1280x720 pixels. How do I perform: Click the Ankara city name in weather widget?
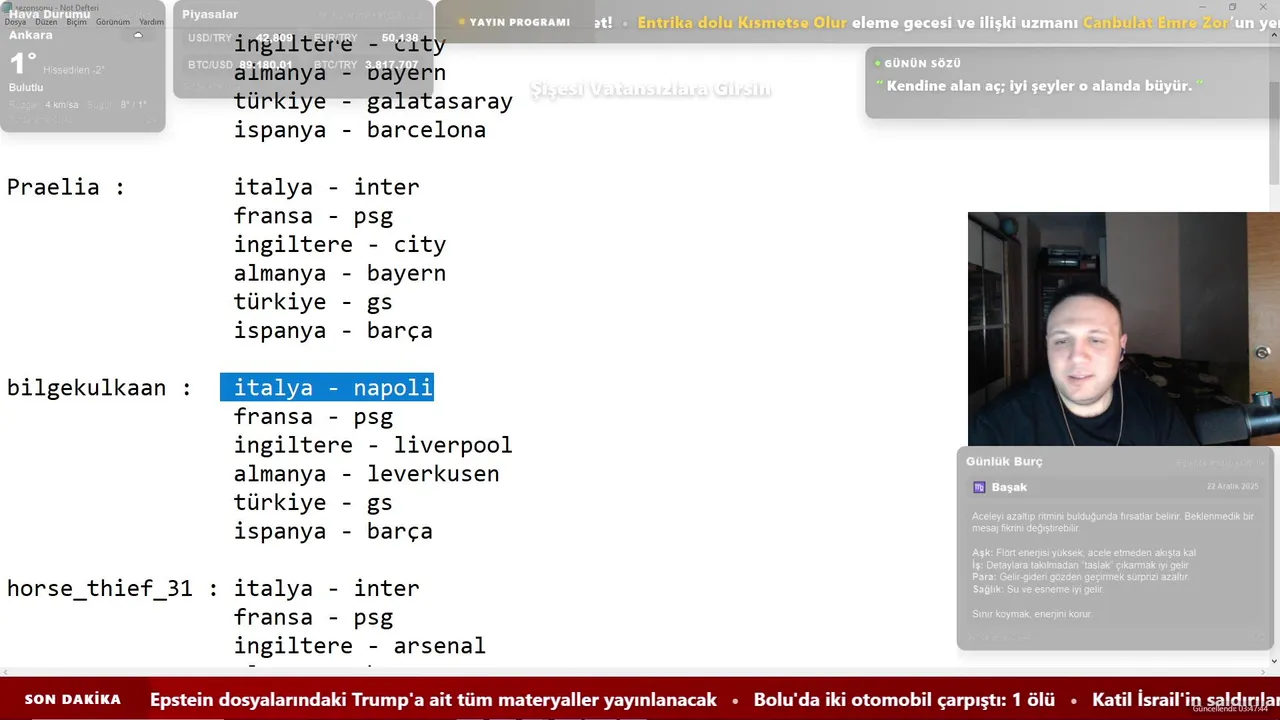[x=31, y=35]
